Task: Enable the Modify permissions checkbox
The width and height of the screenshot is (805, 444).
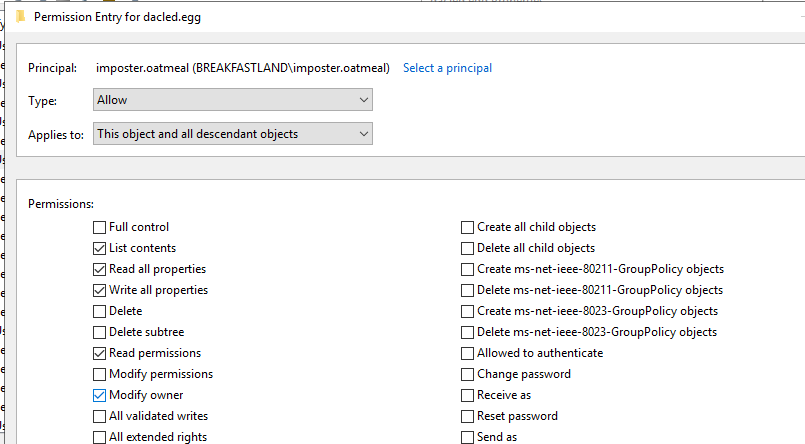Action: pyautogui.click(x=99, y=374)
